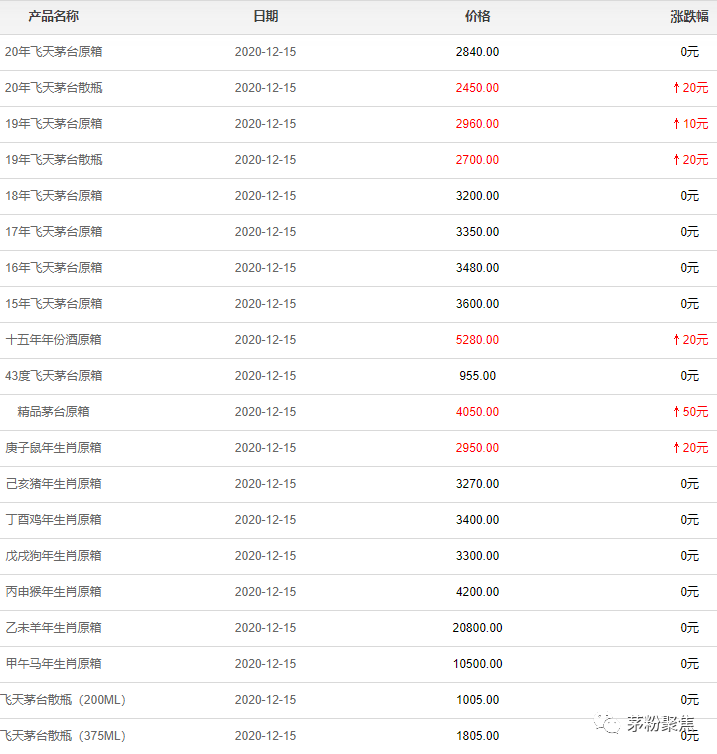Click the price 1005.00
Image resolution: width=717 pixels, height=754 pixels.
point(478,700)
